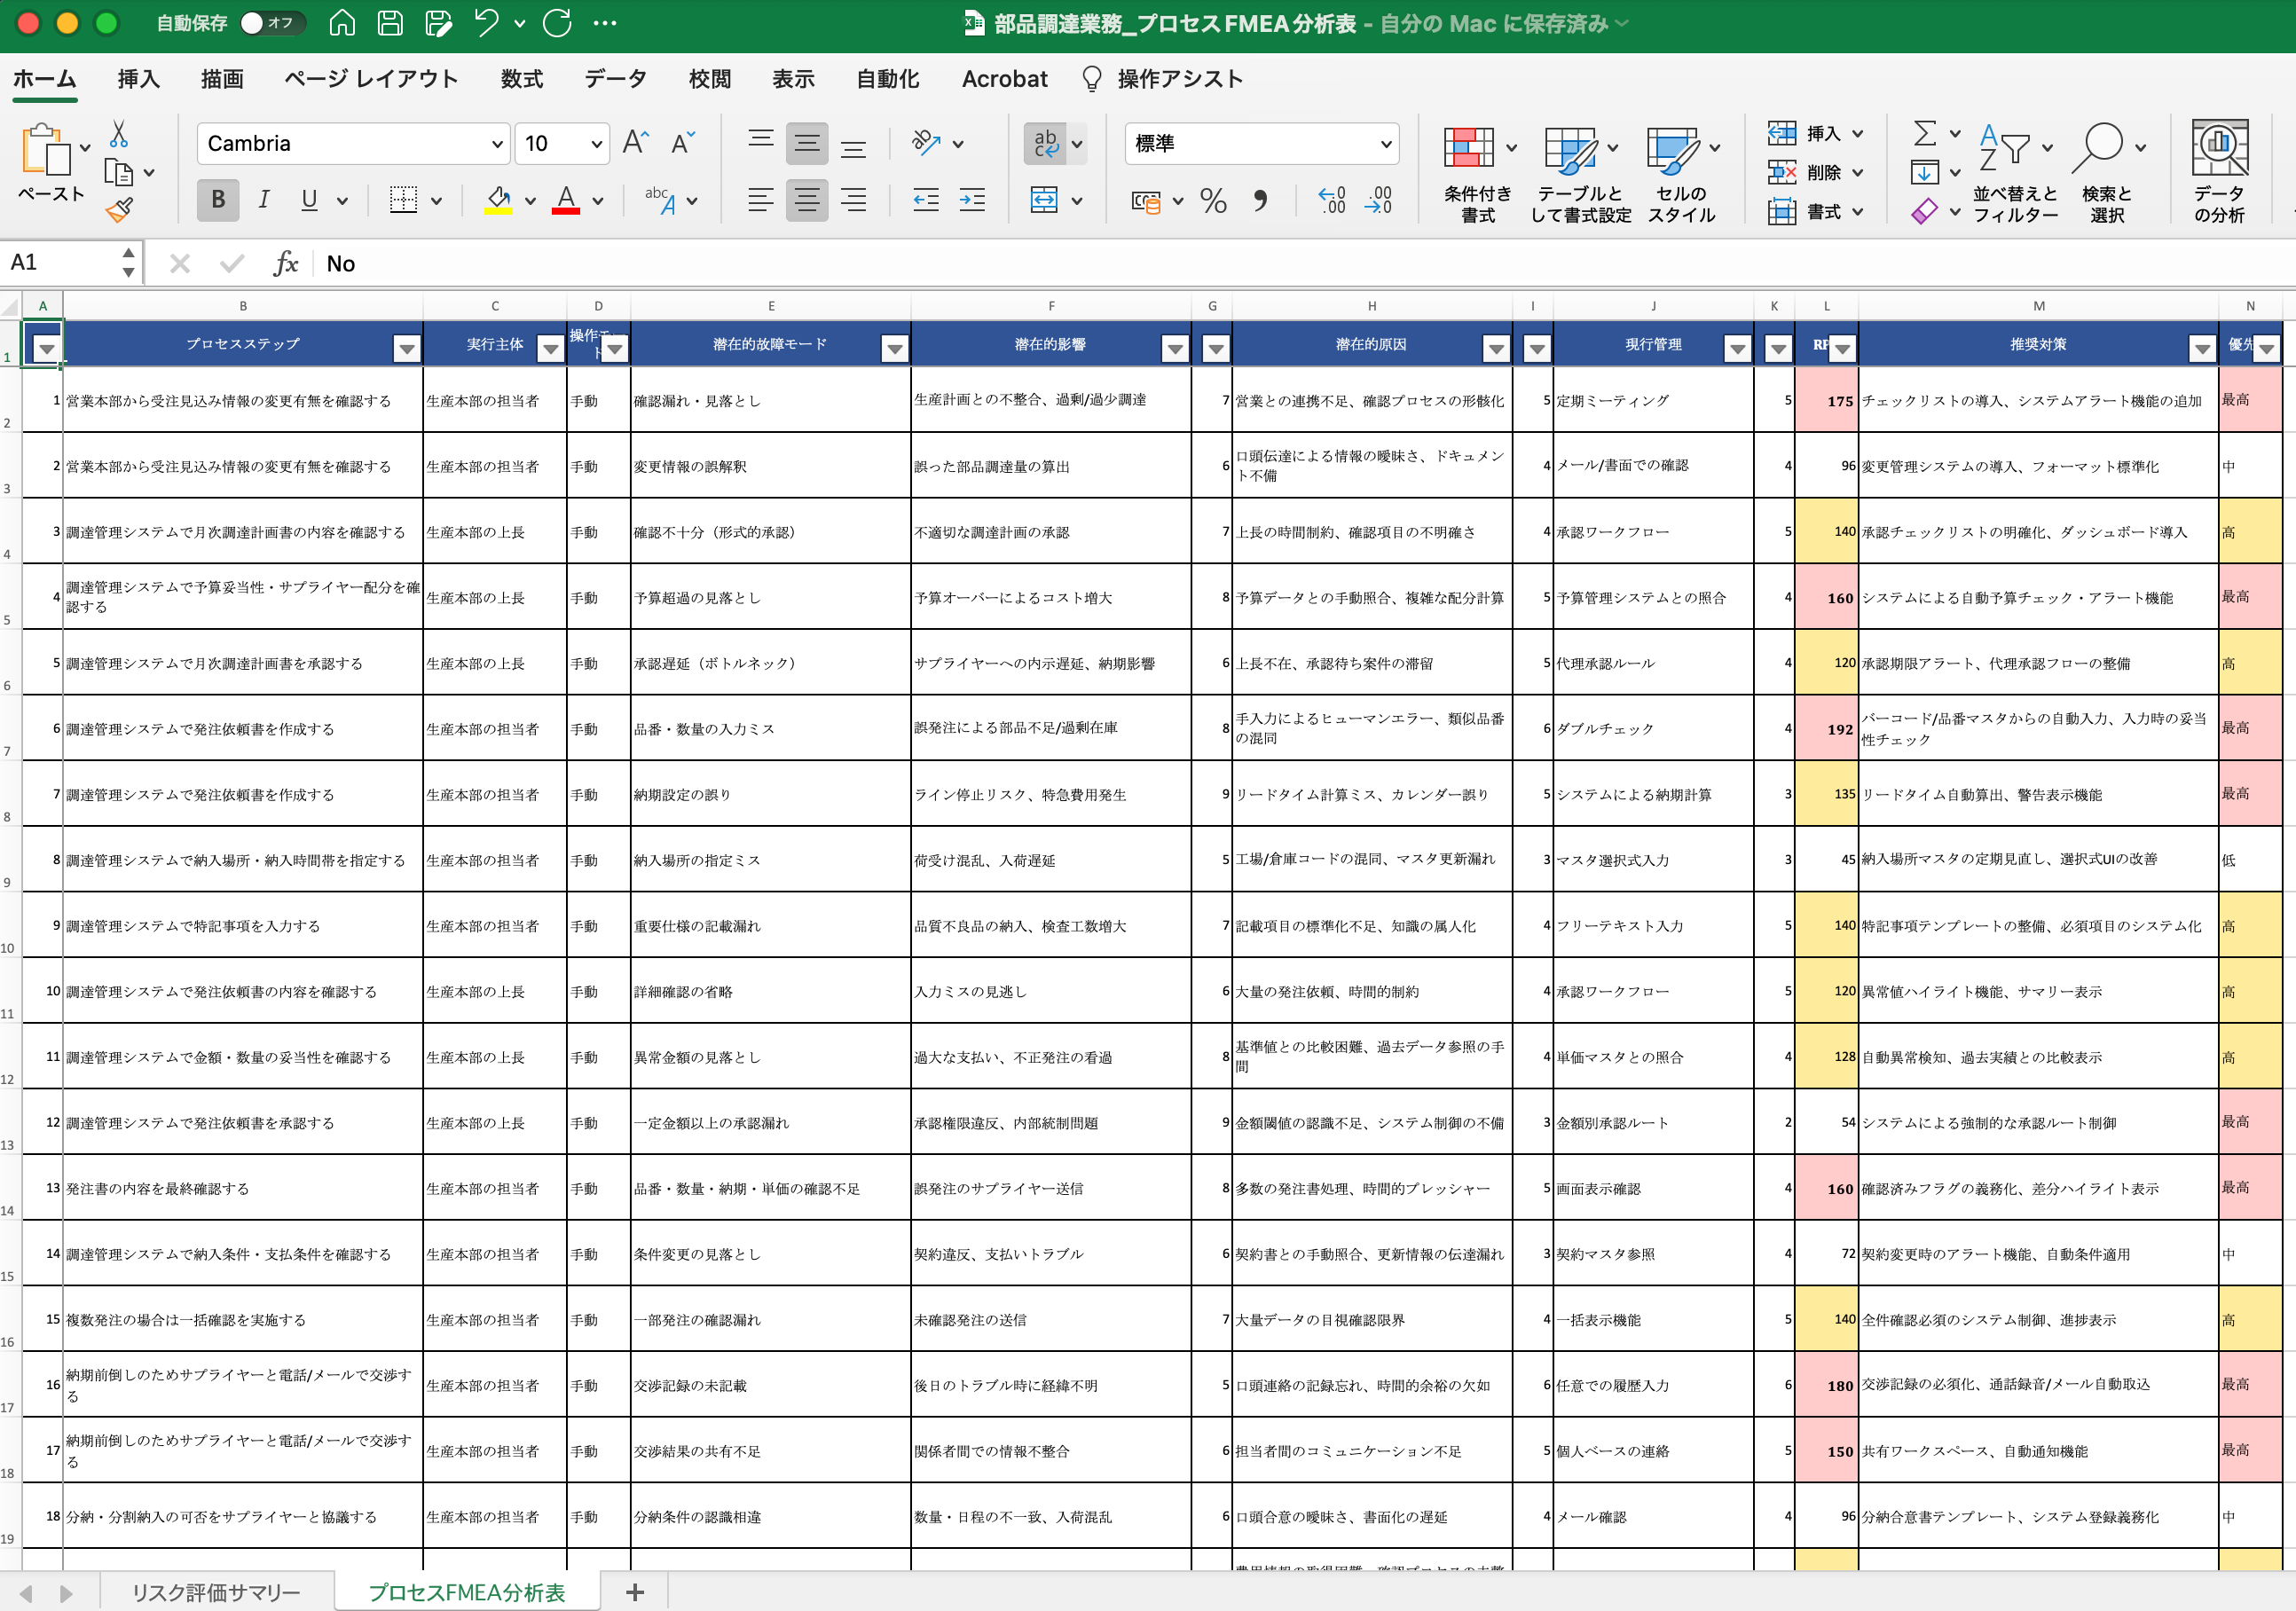2296x1611 pixels.
Task: Click the format painter brush icon
Action: 119,209
